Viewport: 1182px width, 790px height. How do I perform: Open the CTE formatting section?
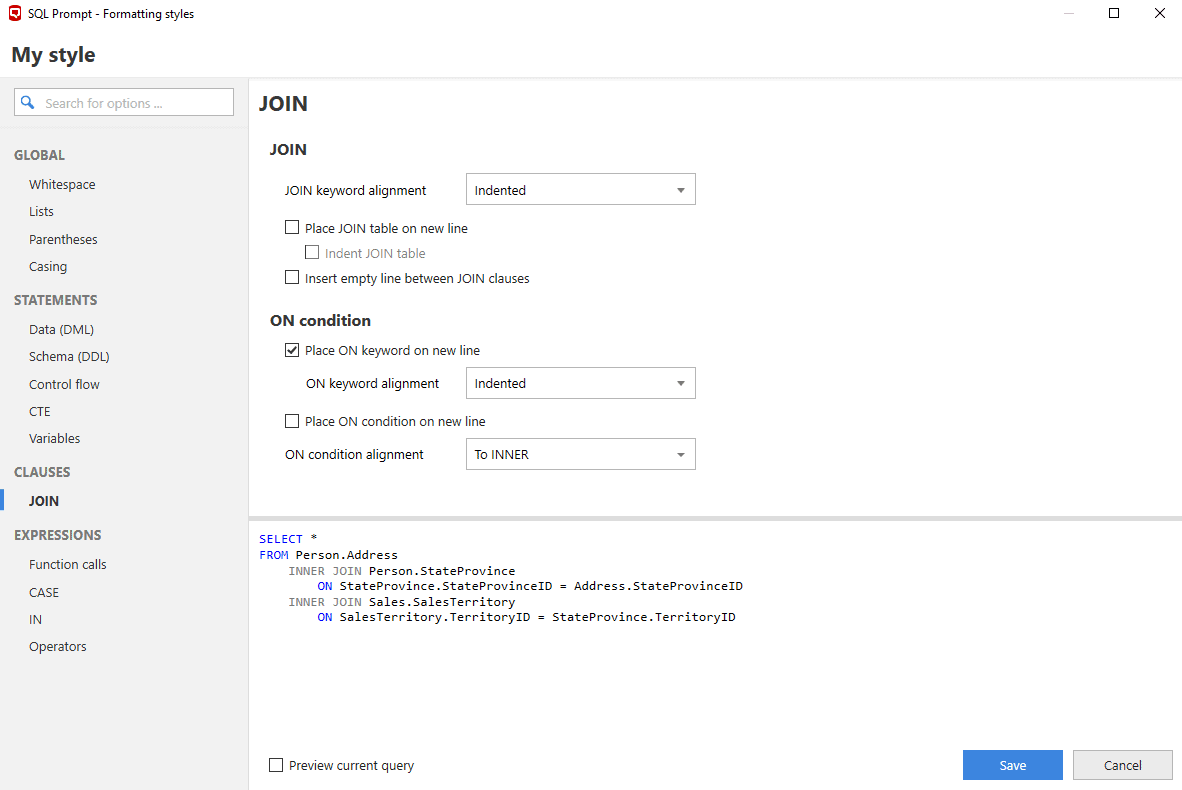coord(40,411)
